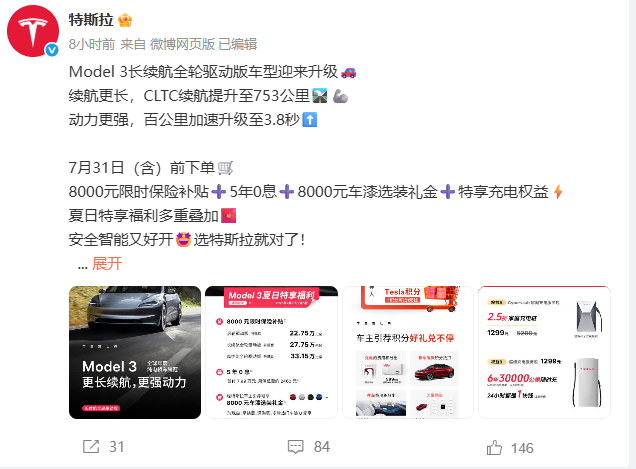Click the 微博网页版 source link
This screenshot has width=636, height=469.
click(182, 44)
